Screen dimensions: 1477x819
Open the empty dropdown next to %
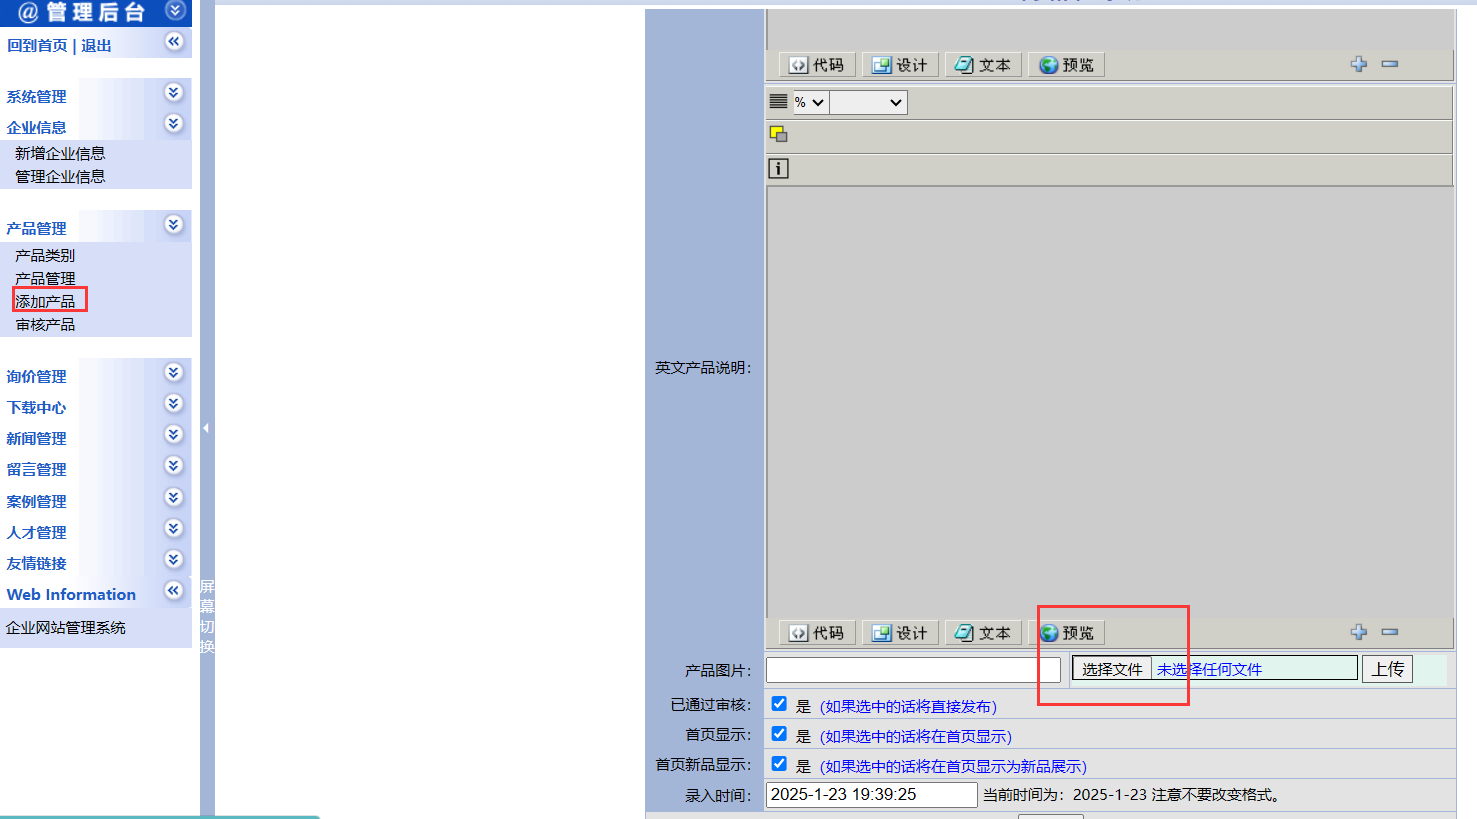tap(868, 102)
